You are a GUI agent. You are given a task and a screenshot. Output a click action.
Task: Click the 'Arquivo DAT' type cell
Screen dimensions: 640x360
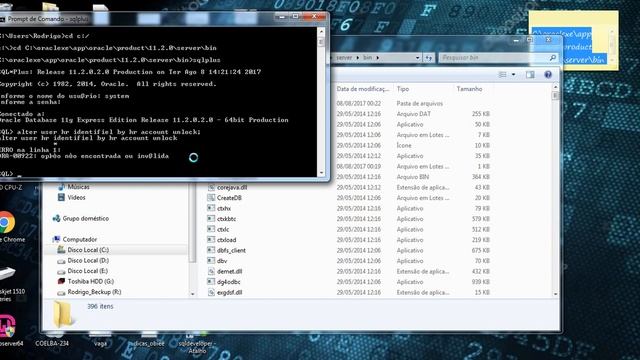click(x=413, y=114)
